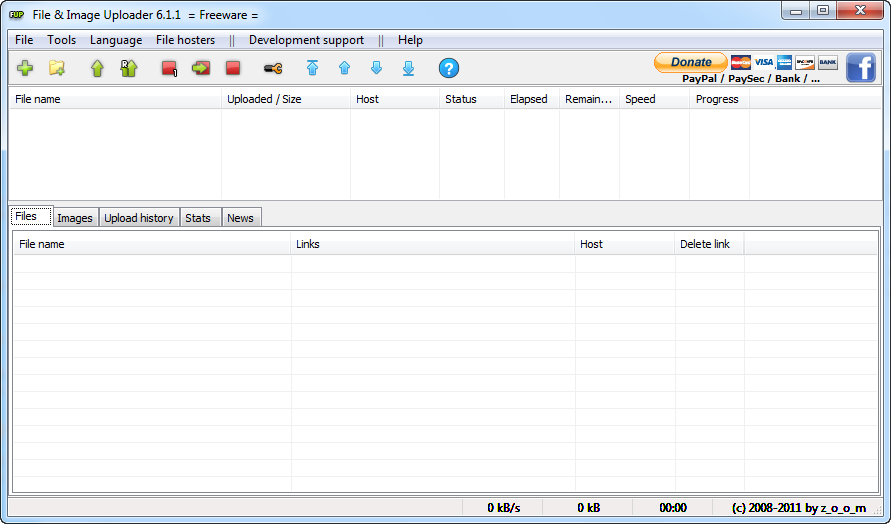Image resolution: width=891 pixels, height=524 pixels.
Task: Sort queue by File name column header
Action: point(115,99)
